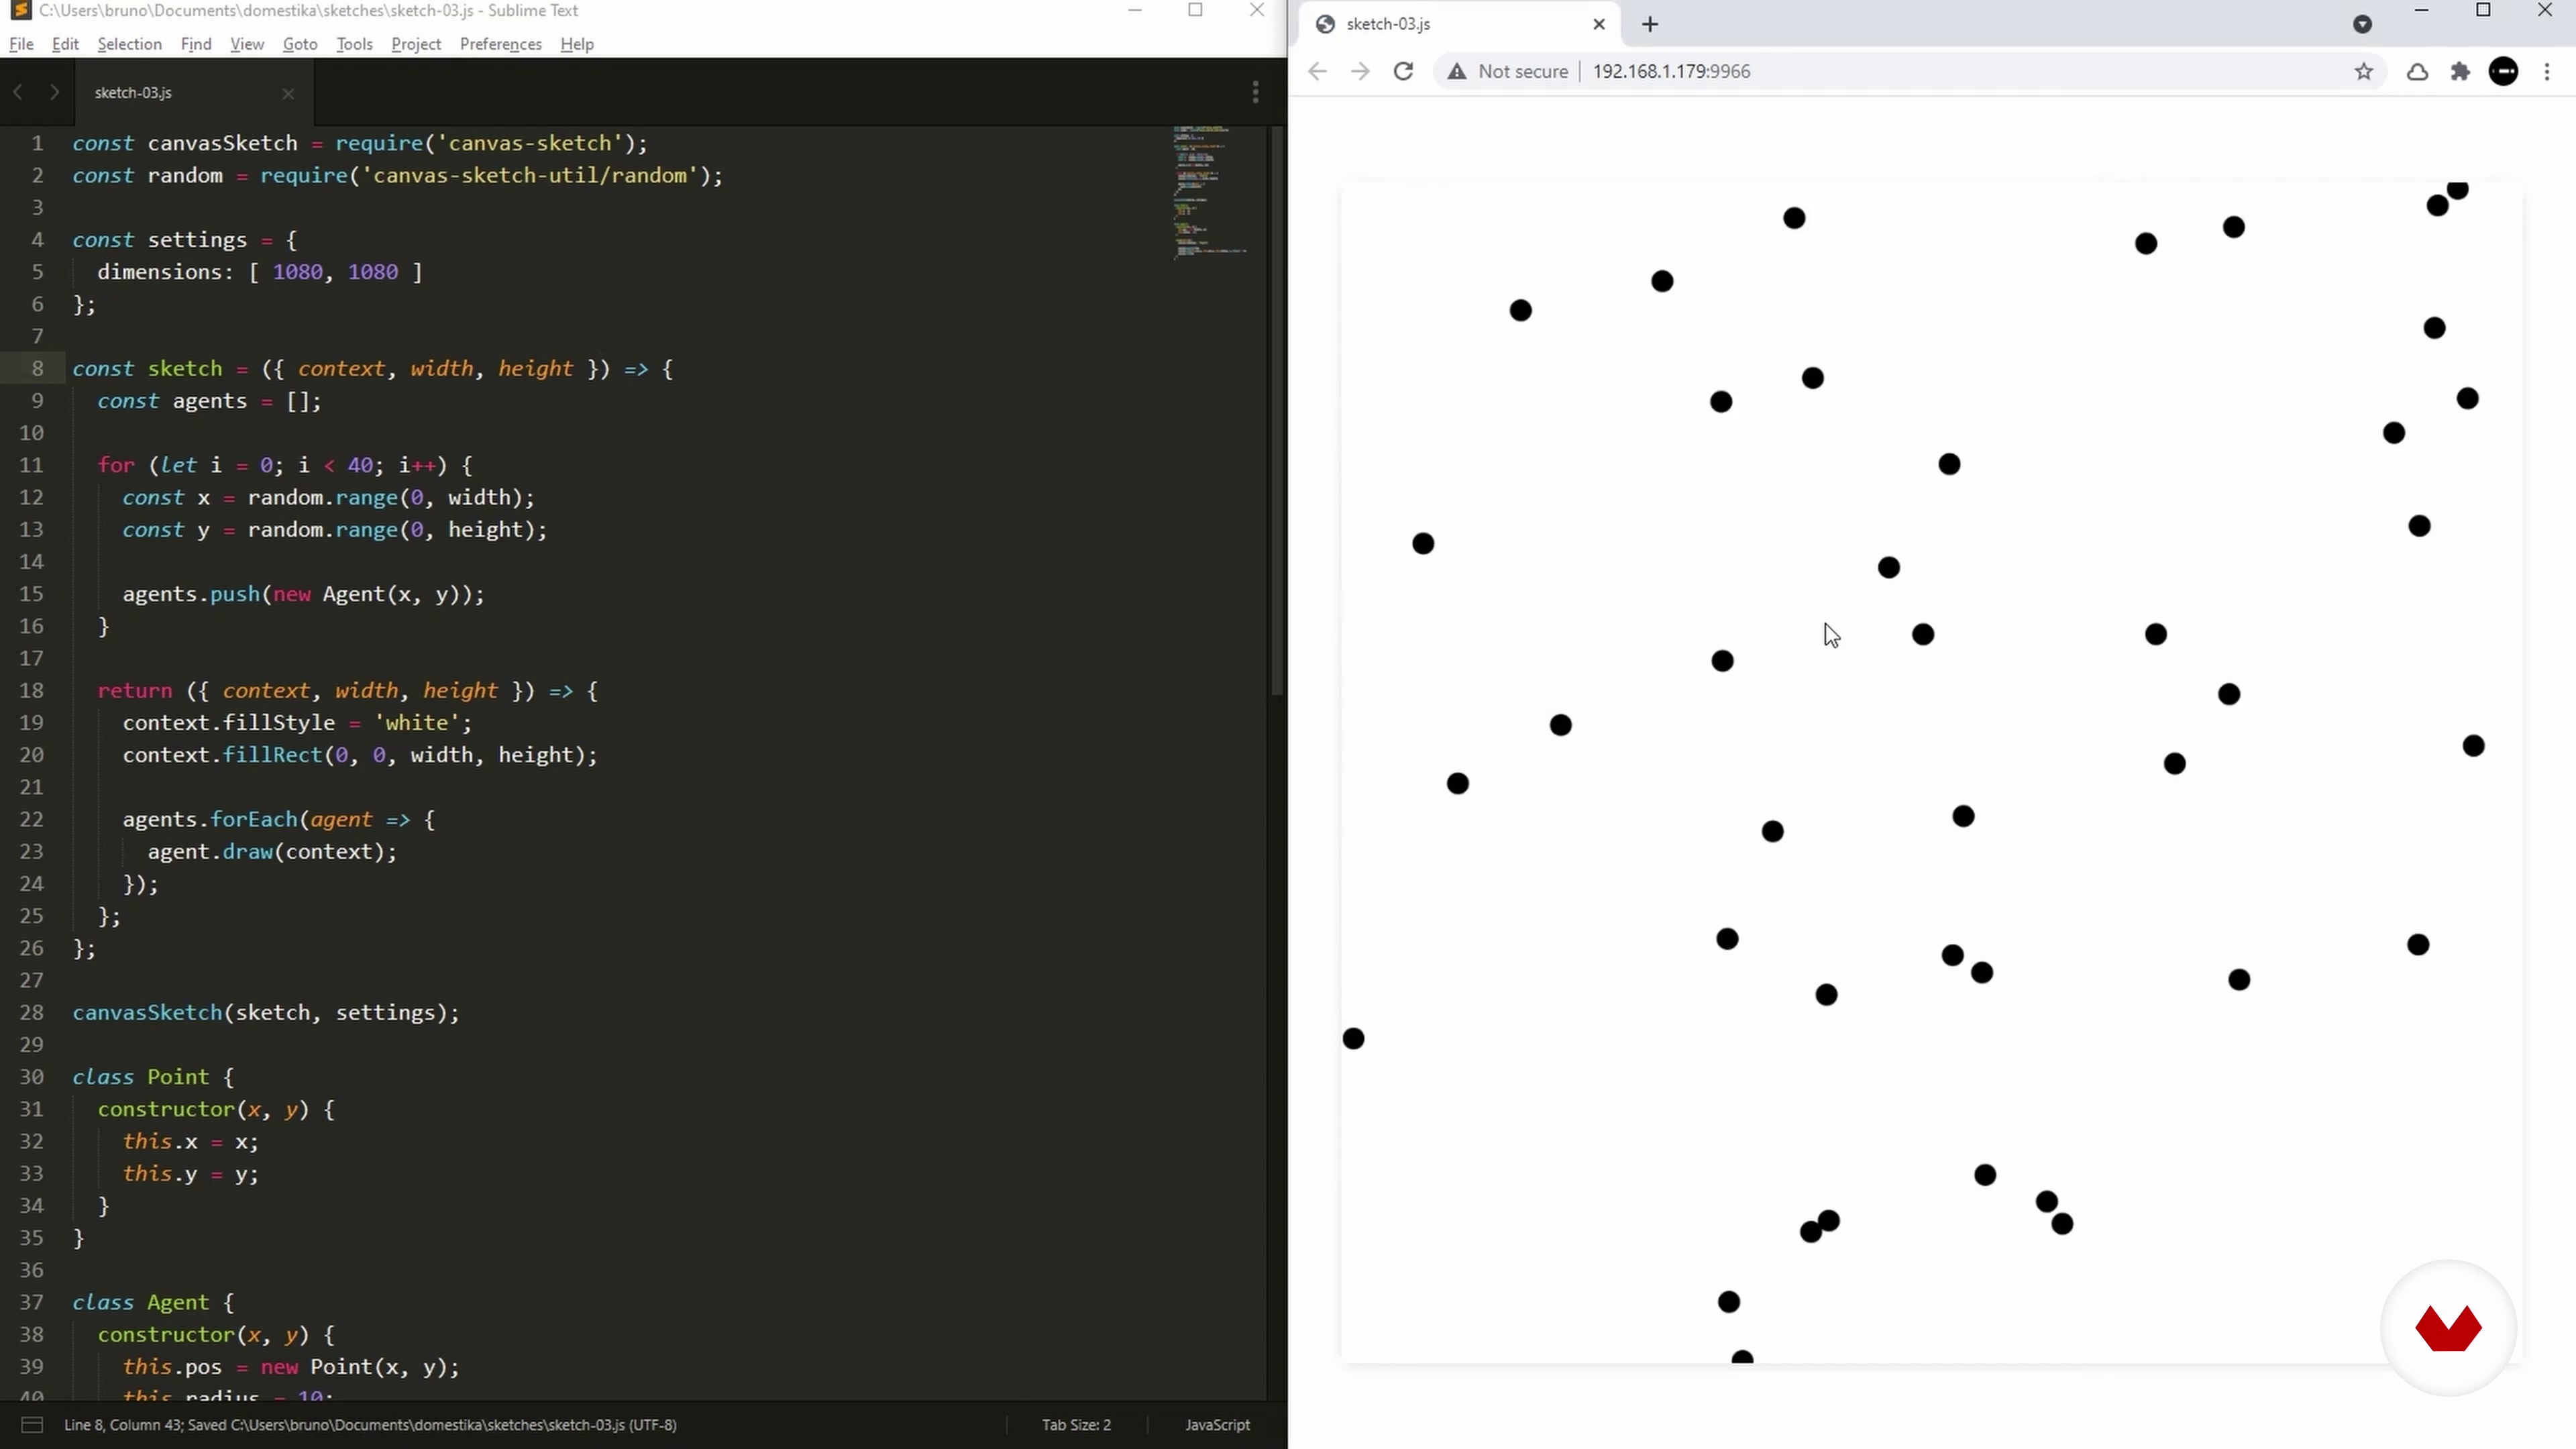Click the 'class Agent {' code line
2576x1449 pixels.
pyautogui.click(x=153, y=1302)
